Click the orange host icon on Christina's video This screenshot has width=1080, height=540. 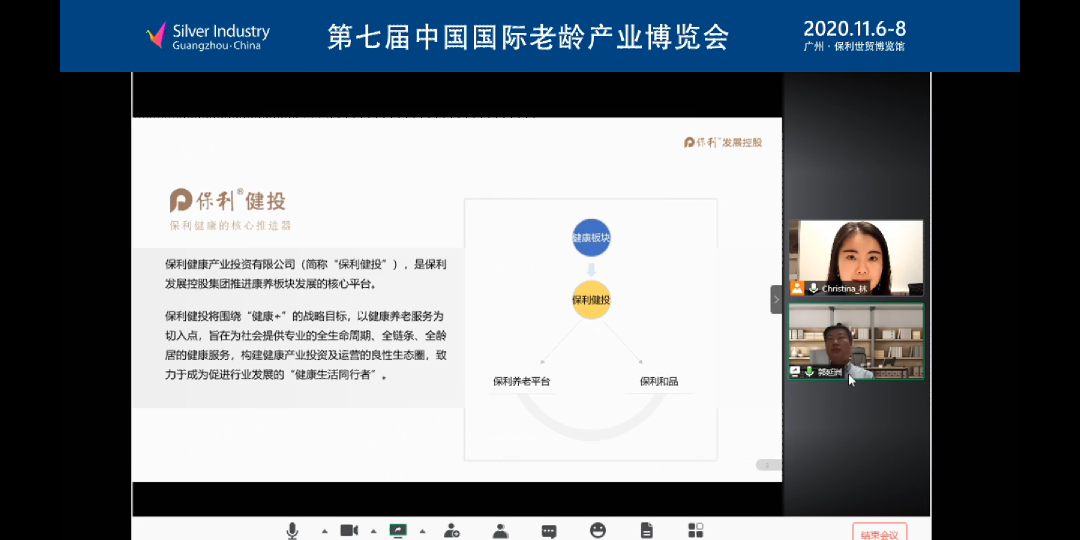pyautogui.click(x=797, y=288)
